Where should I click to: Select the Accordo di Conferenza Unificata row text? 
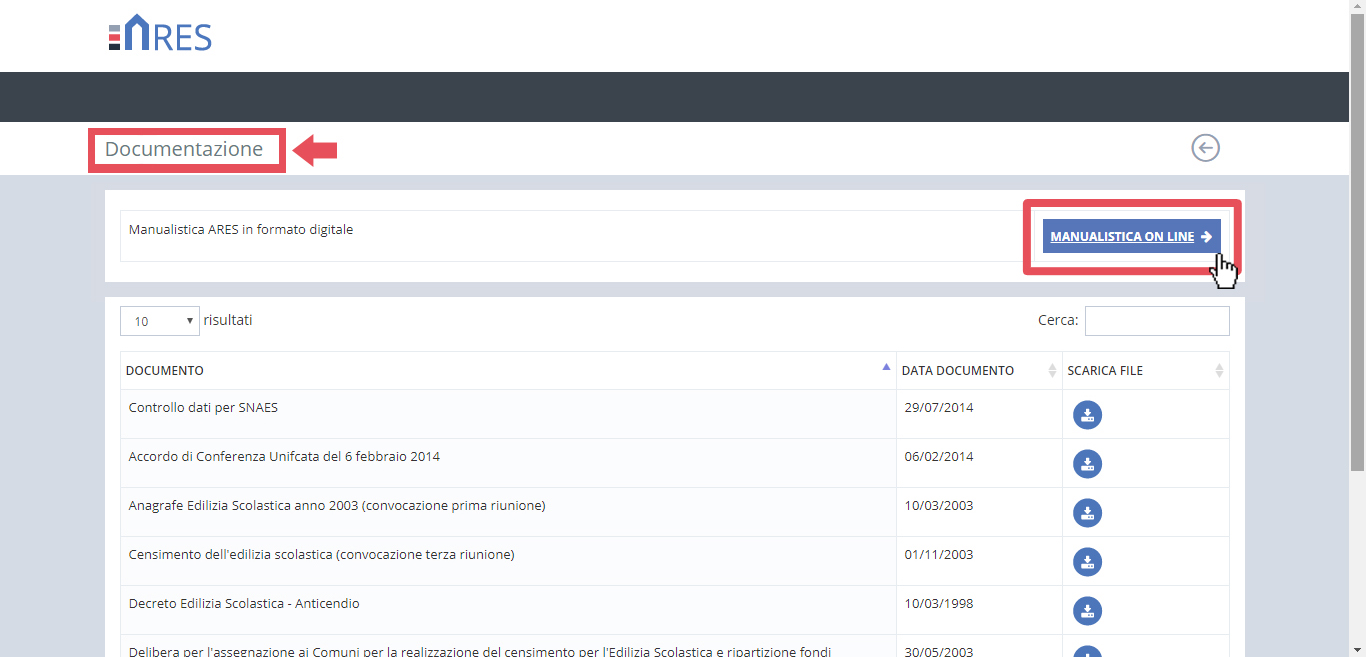coord(284,457)
